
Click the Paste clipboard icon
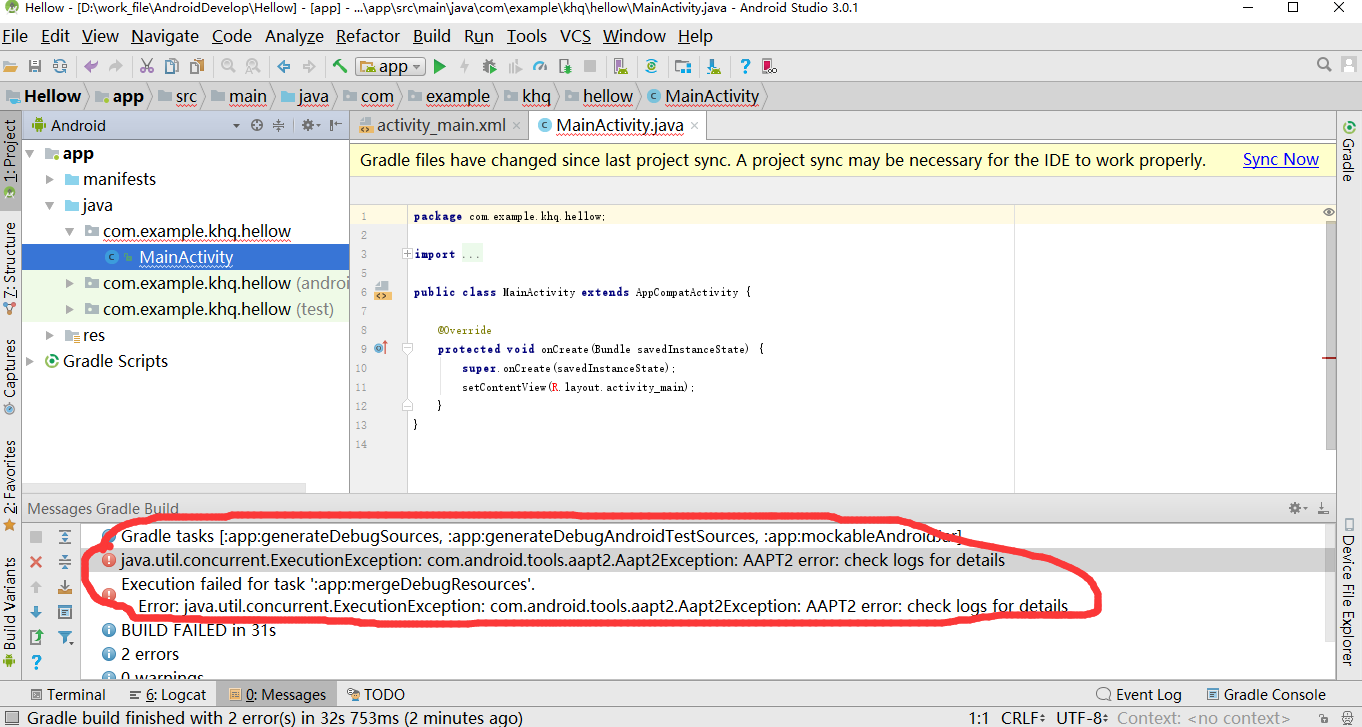(x=197, y=66)
